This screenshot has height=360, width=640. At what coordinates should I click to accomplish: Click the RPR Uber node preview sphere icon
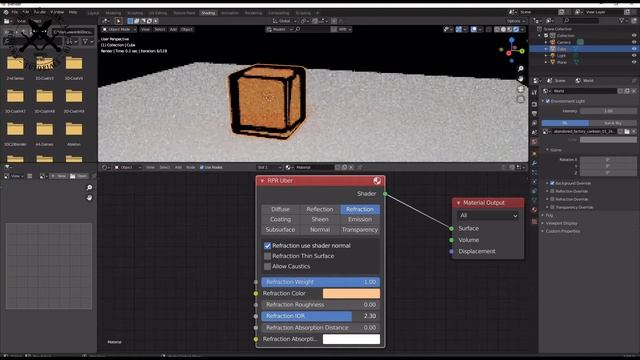click(x=377, y=180)
